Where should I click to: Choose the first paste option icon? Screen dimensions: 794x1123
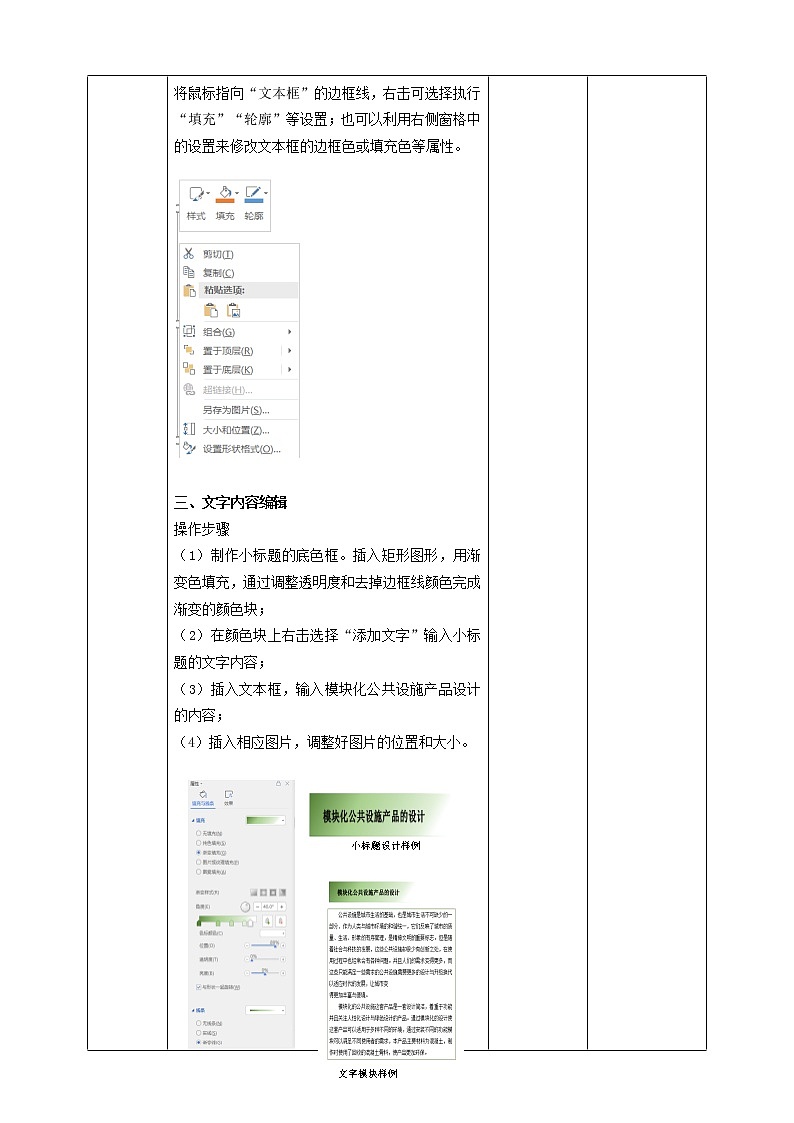211,310
